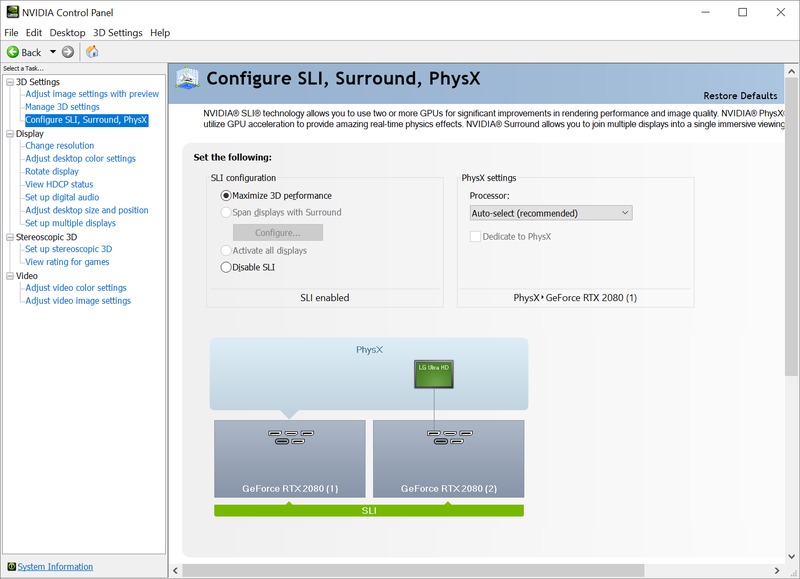Select the GeForce RTX 2080 (2) GPU graphic
Viewport: 800px width, 579px height.
pyautogui.click(x=448, y=458)
